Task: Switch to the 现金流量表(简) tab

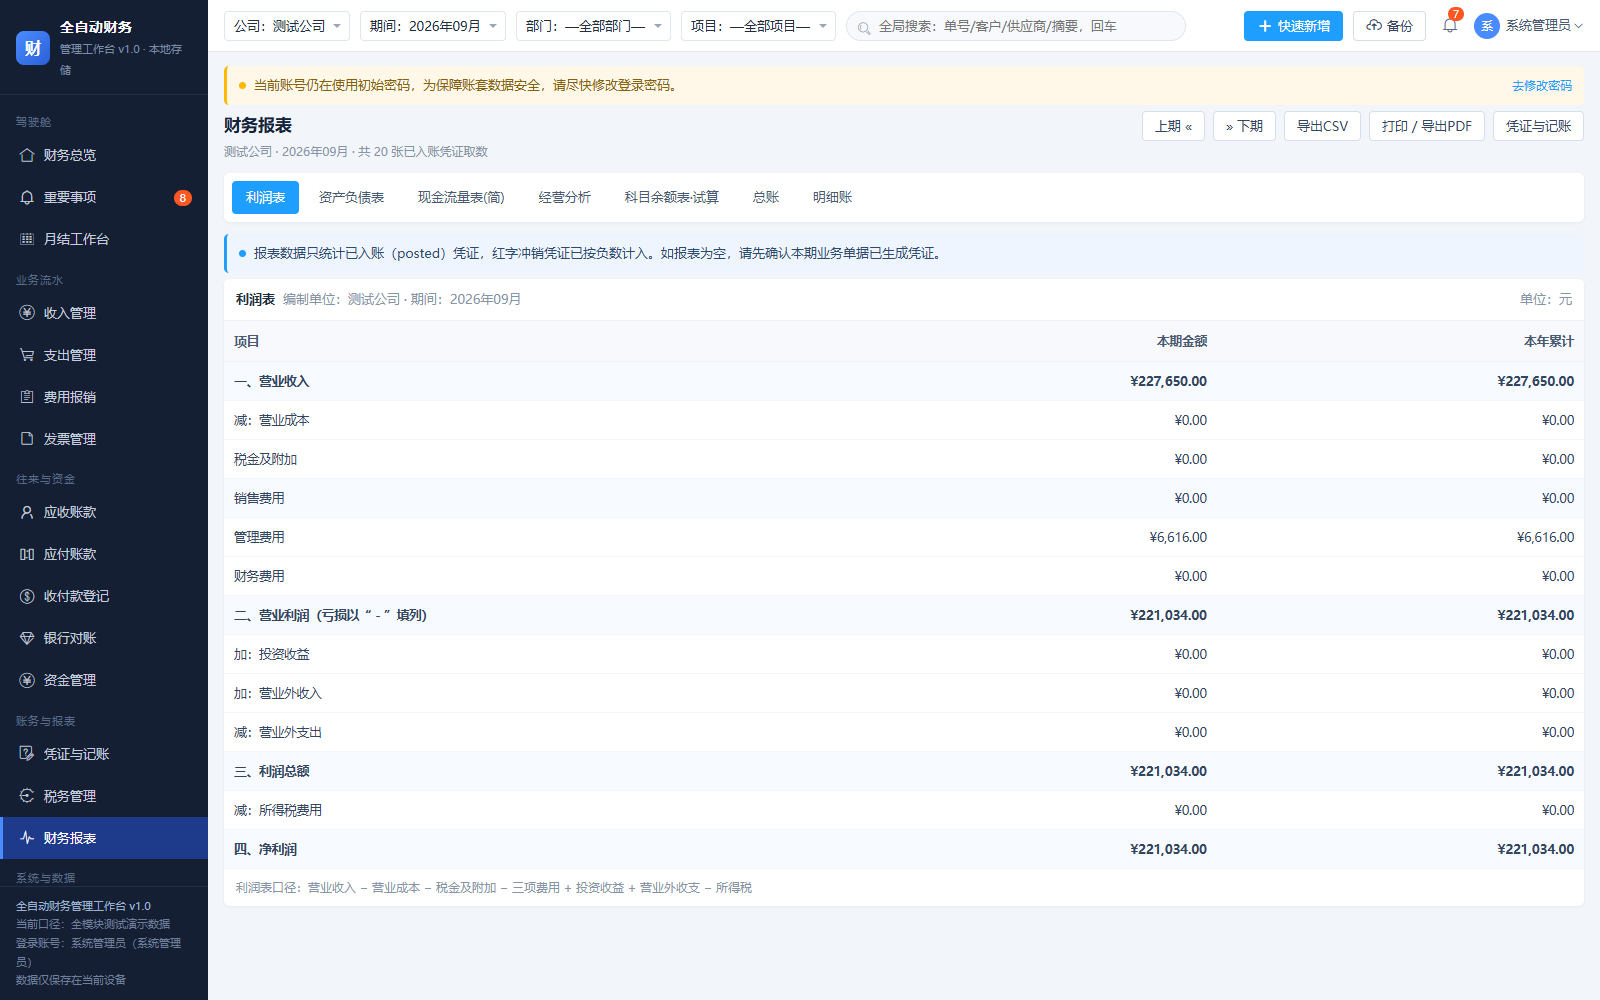Action: coord(461,198)
